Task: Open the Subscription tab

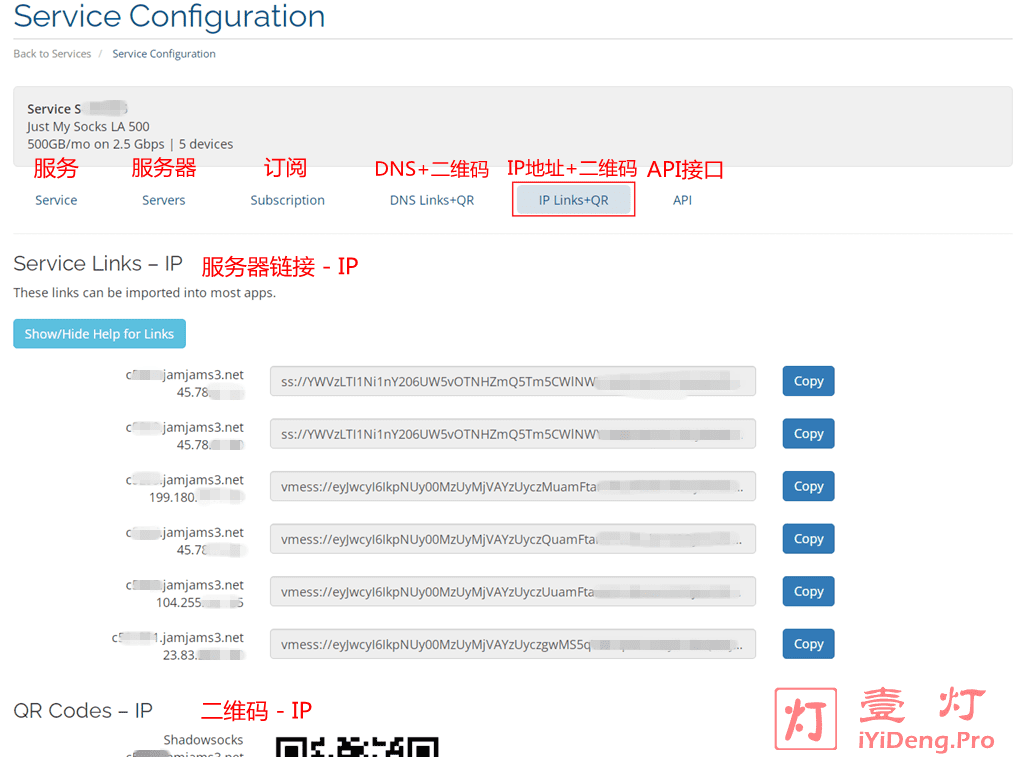Action: coord(287,200)
